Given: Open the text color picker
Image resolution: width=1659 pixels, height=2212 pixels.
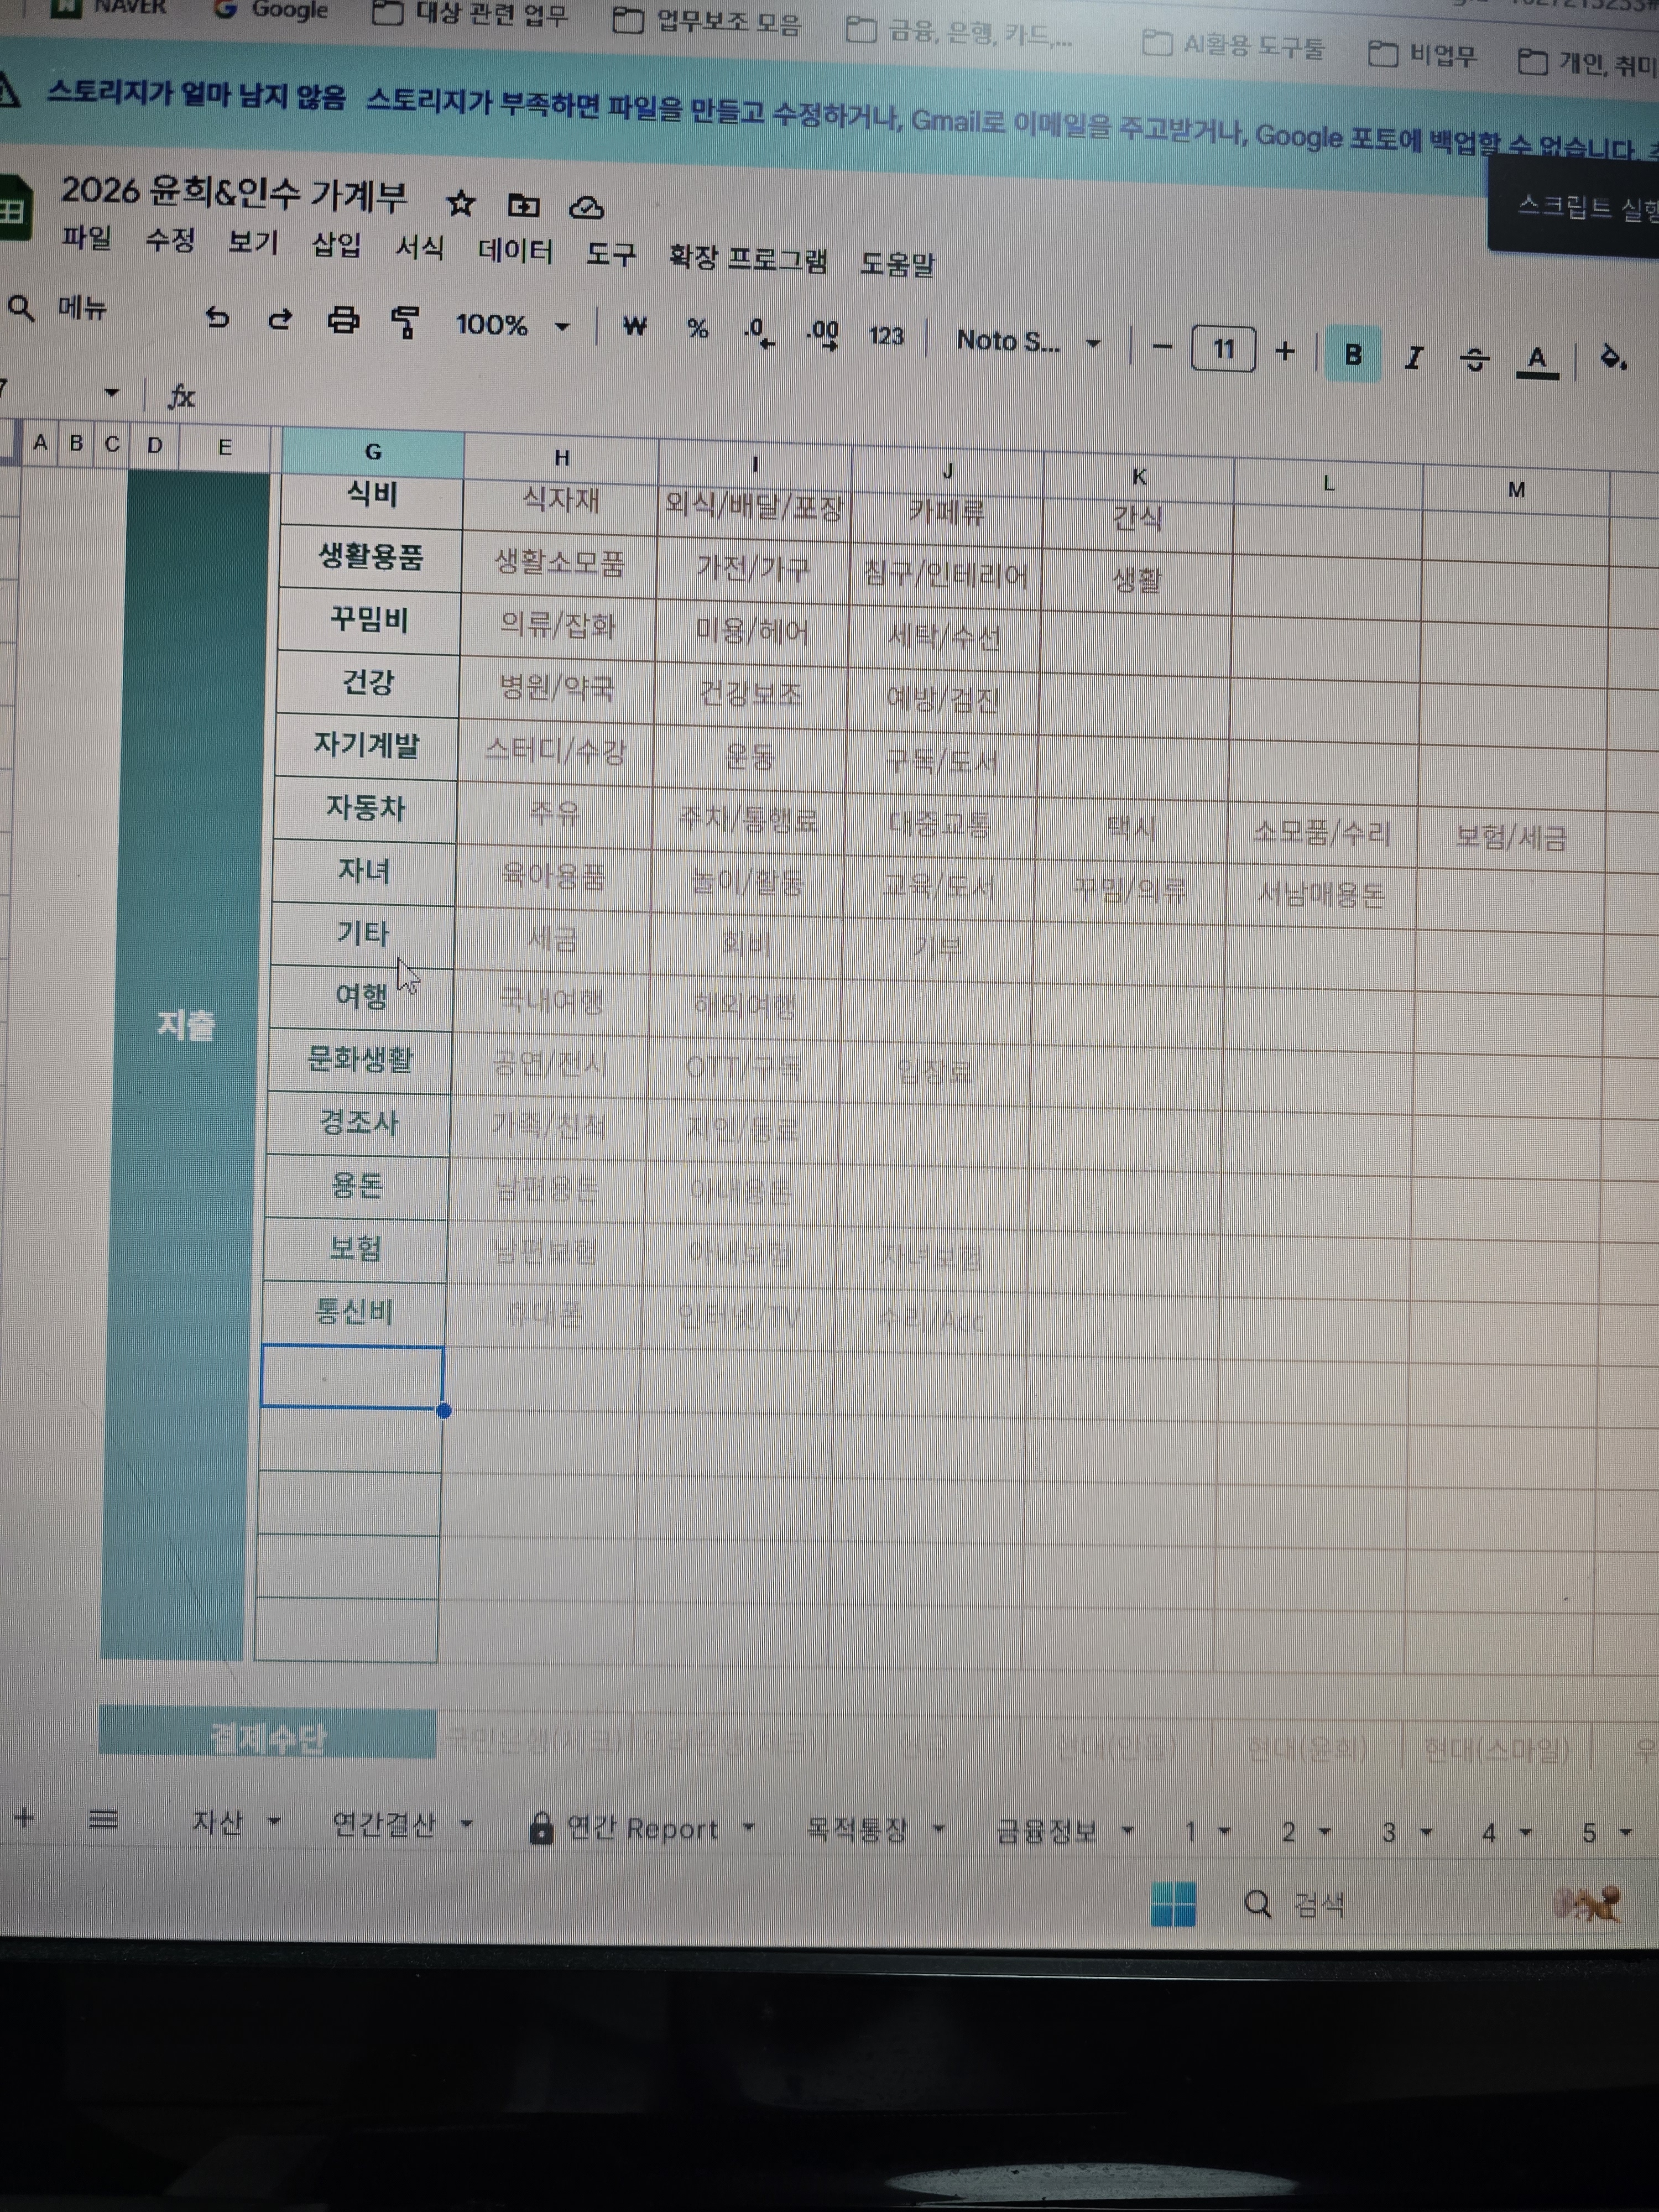Looking at the screenshot, I should (x=1537, y=361).
